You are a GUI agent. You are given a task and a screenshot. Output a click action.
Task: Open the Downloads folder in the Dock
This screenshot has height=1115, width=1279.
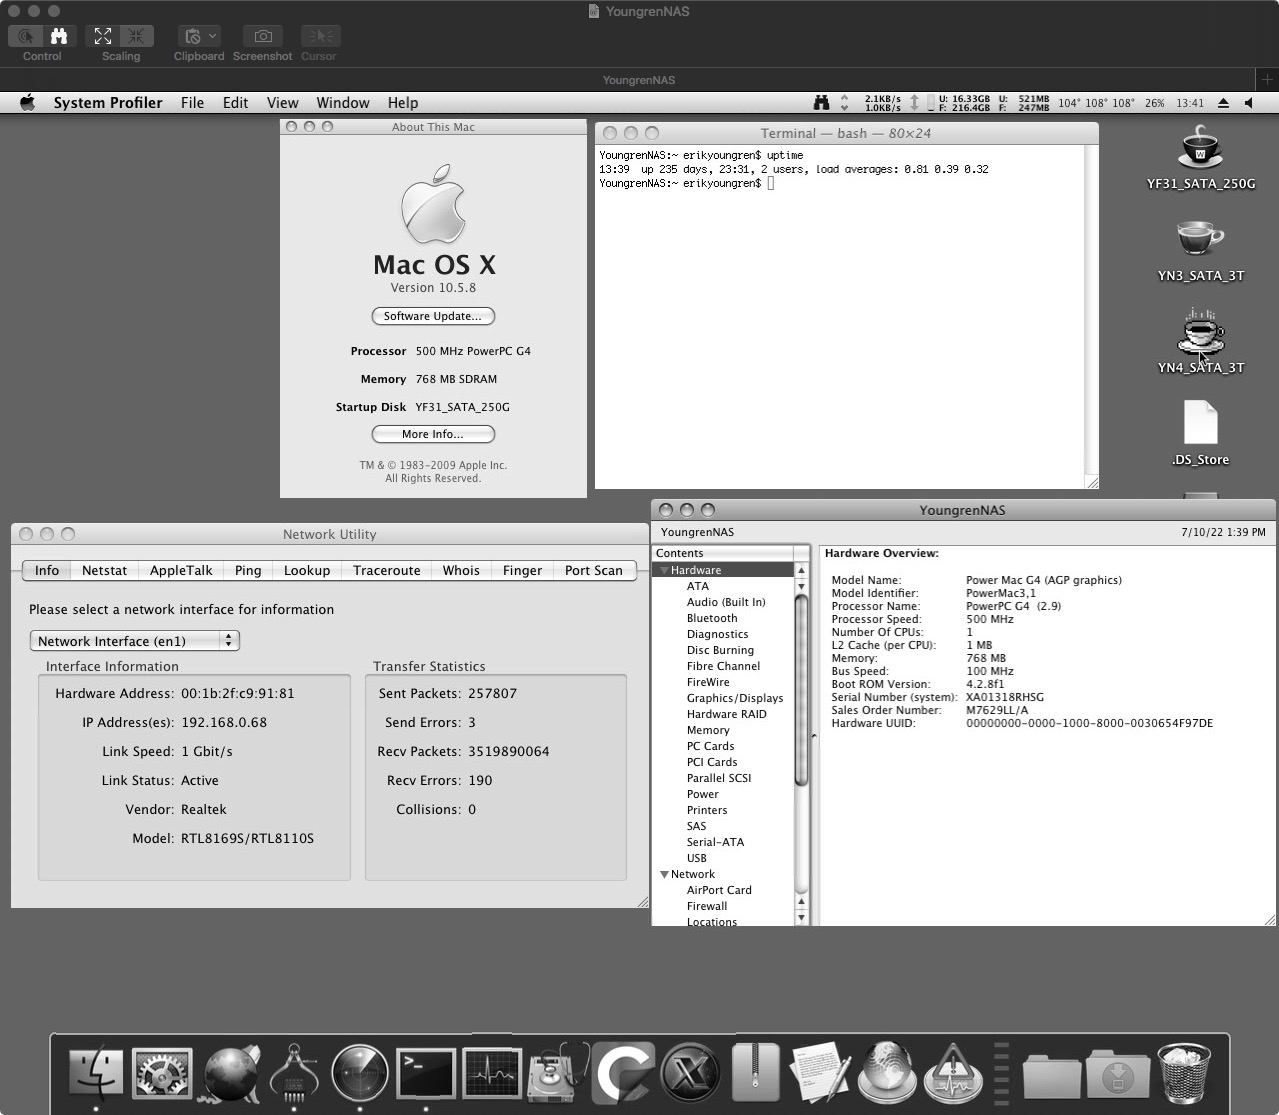click(x=1117, y=1075)
